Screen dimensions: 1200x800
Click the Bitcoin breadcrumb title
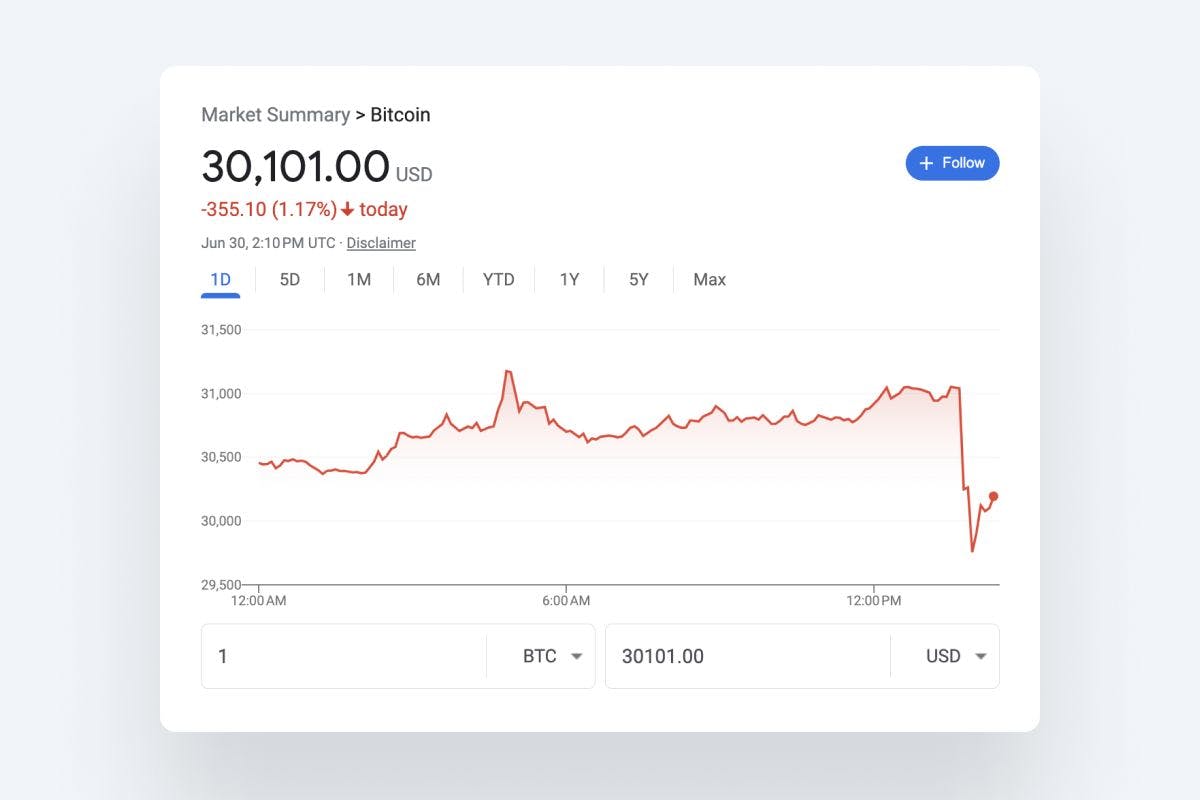(400, 115)
